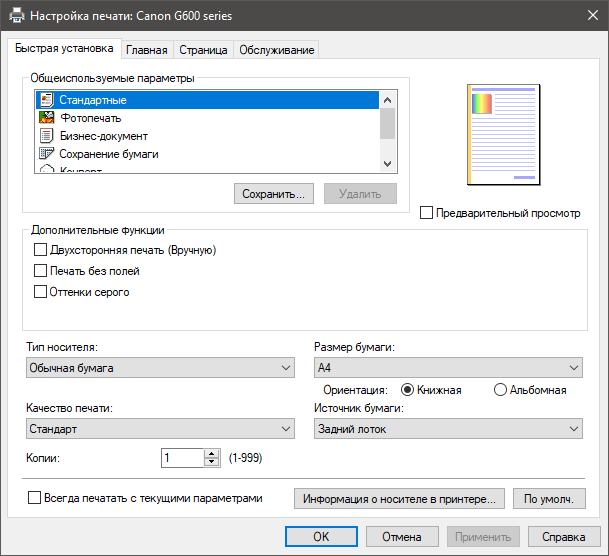
Task: Click the Удалить button
Action: 360,193
